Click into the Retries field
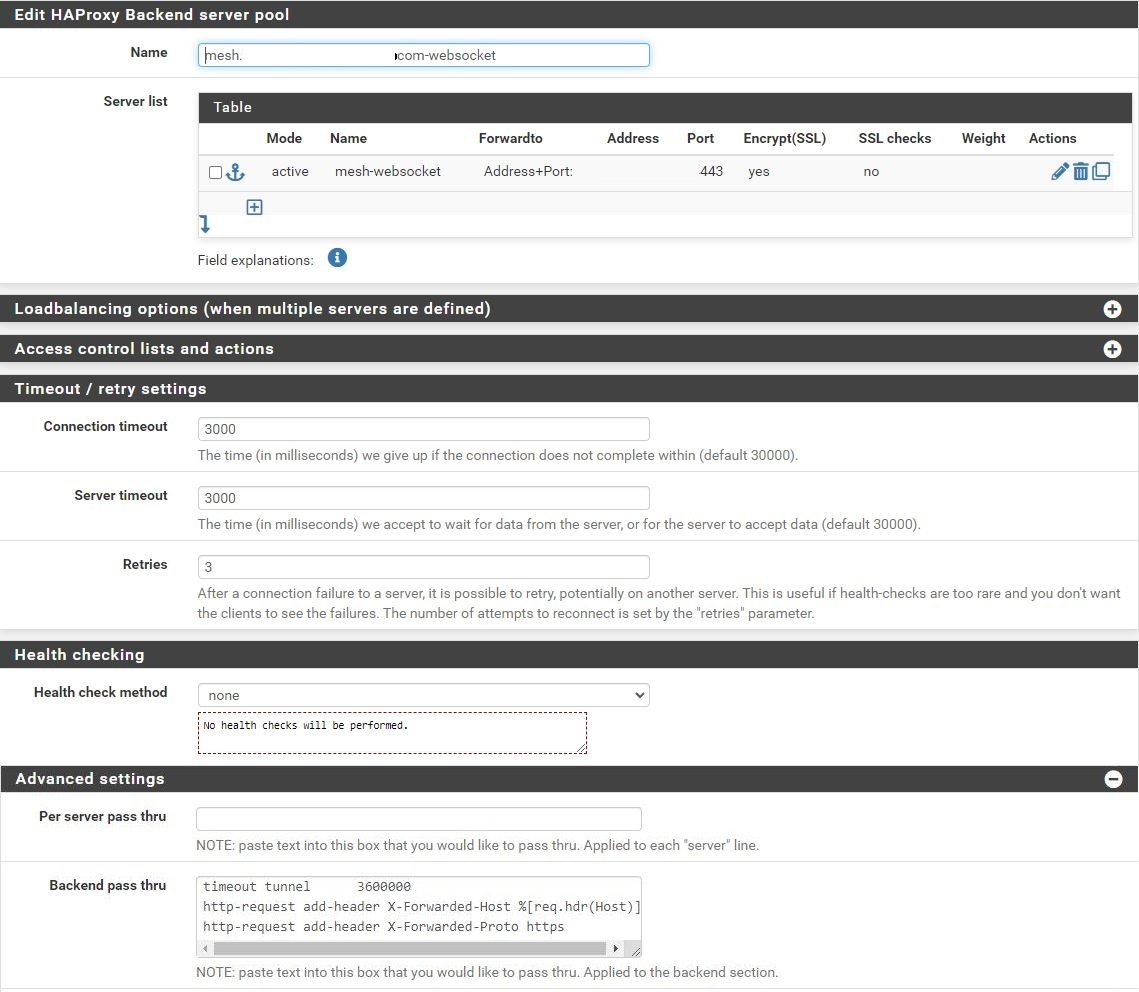The height and width of the screenshot is (992, 1139). pyautogui.click(x=423, y=566)
